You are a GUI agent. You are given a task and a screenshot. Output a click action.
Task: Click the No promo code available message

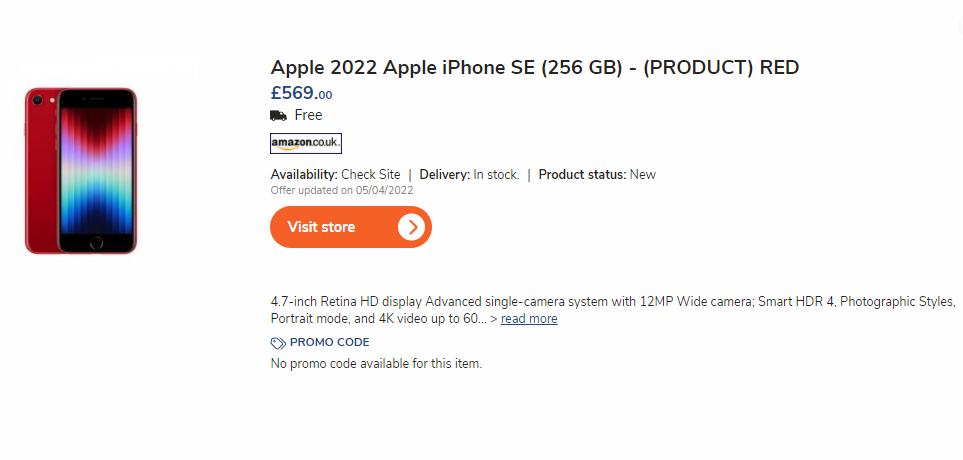click(376, 364)
